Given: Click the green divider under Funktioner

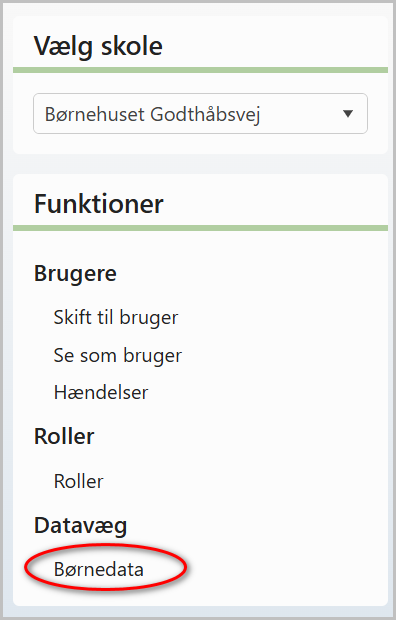Looking at the screenshot, I should click(x=200, y=228).
